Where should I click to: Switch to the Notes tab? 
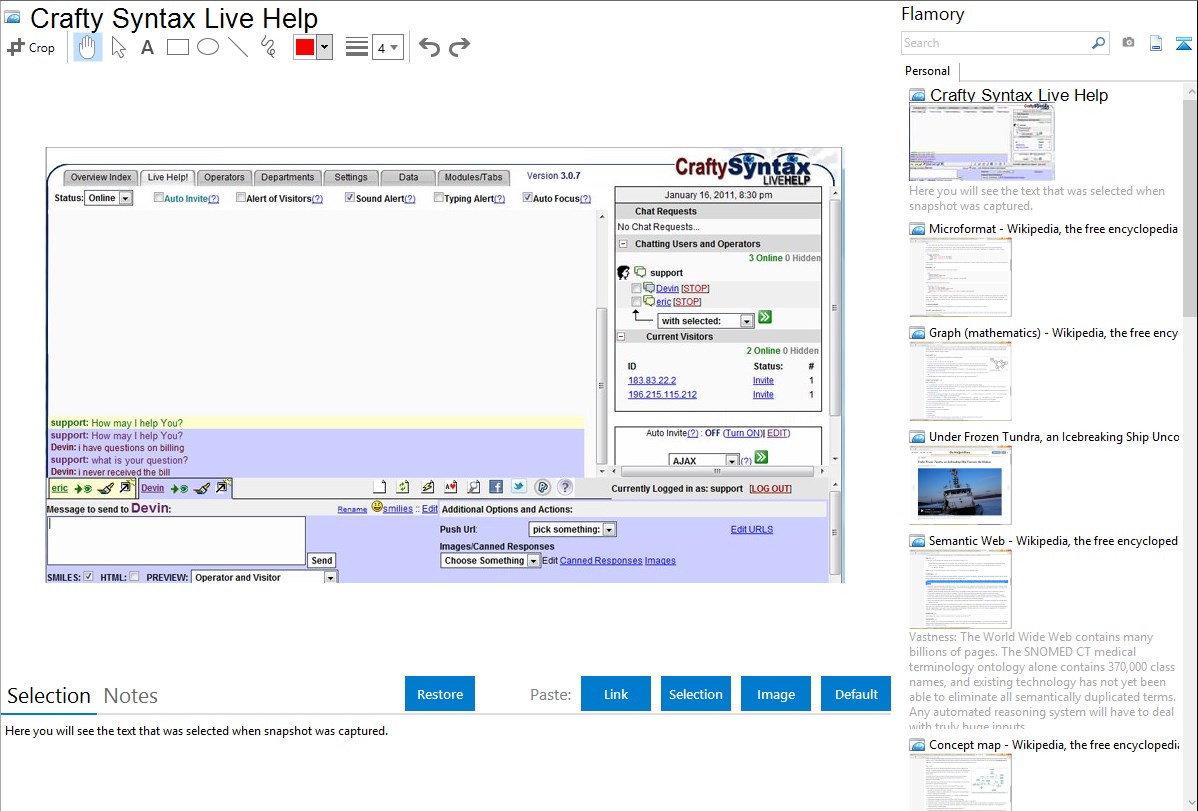tap(131, 696)
